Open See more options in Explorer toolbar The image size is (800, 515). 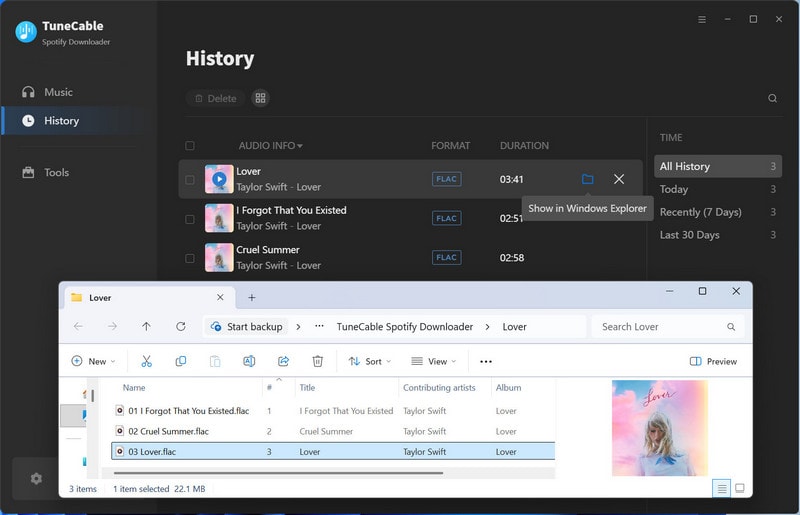tap(486, 361)
